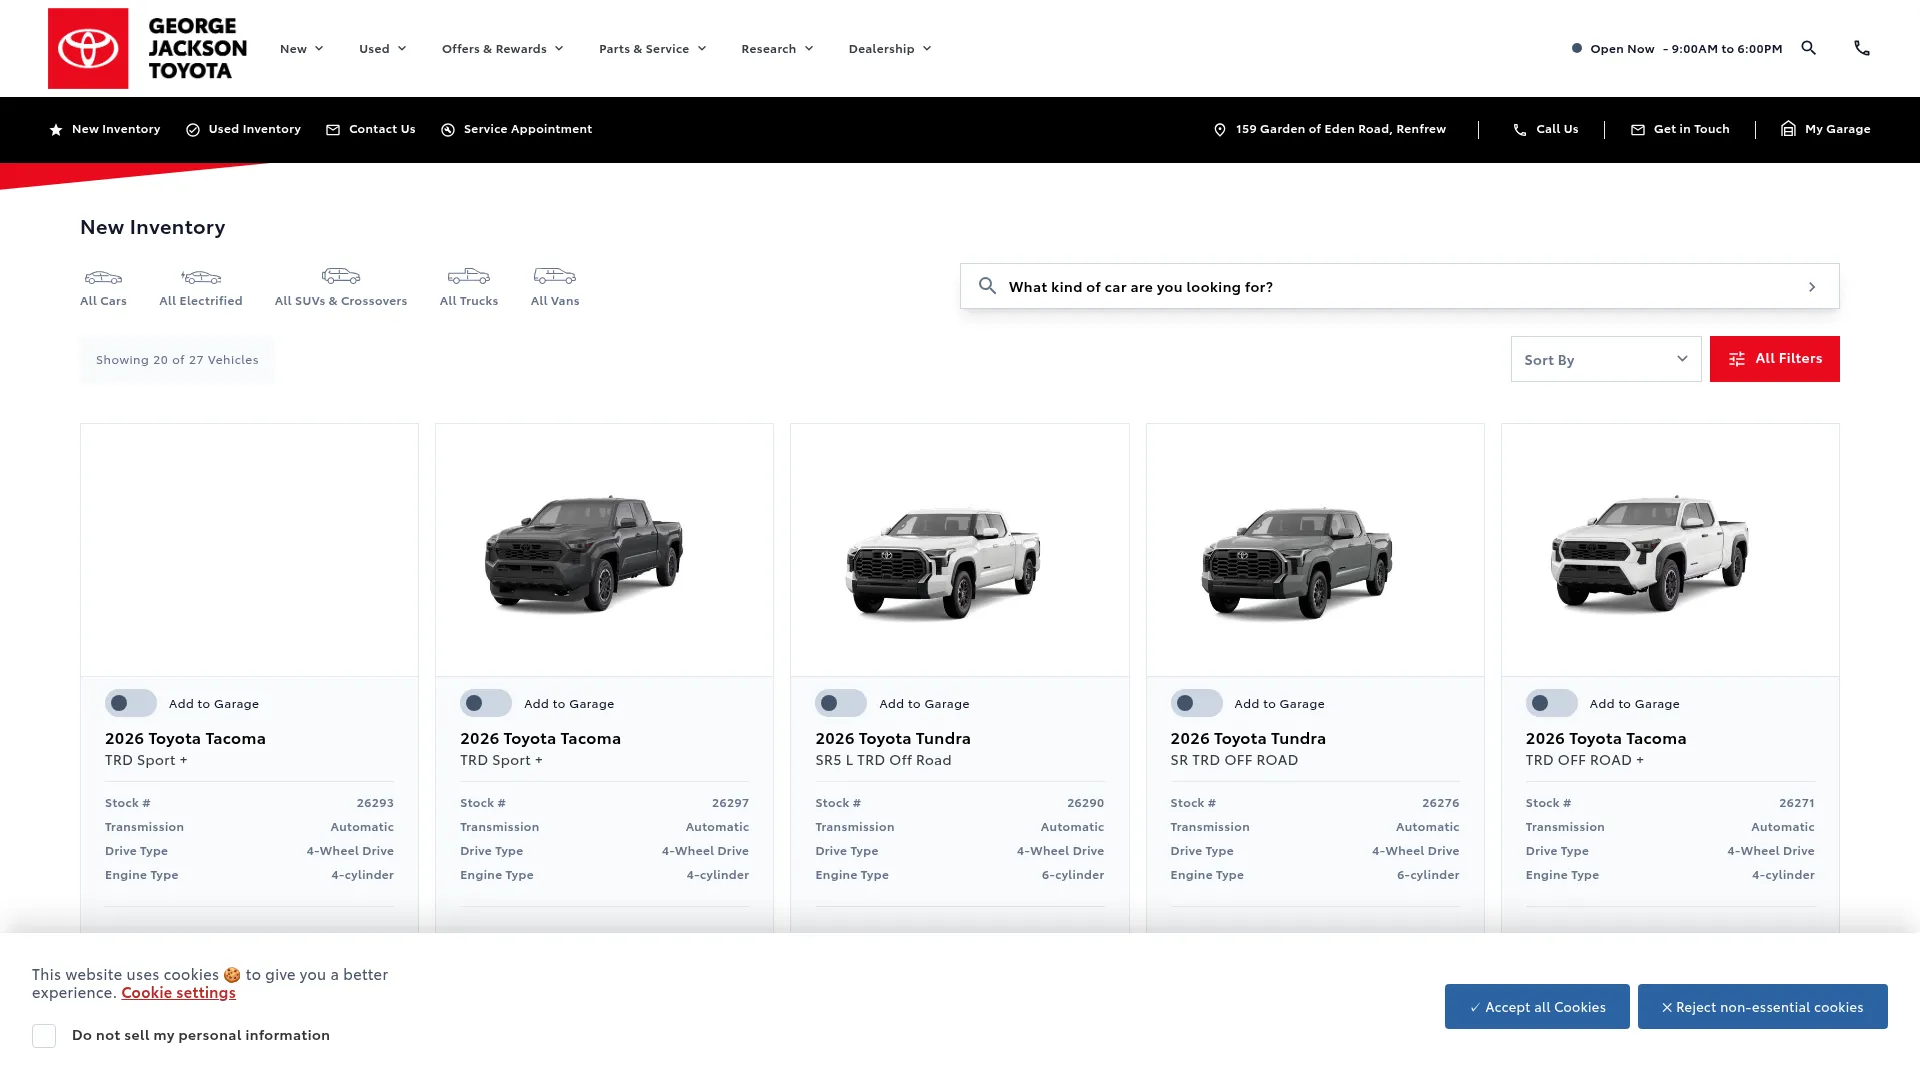The image size is (1920, 1080).
Task: Expand the Research menu
Action: pos(777,48)
